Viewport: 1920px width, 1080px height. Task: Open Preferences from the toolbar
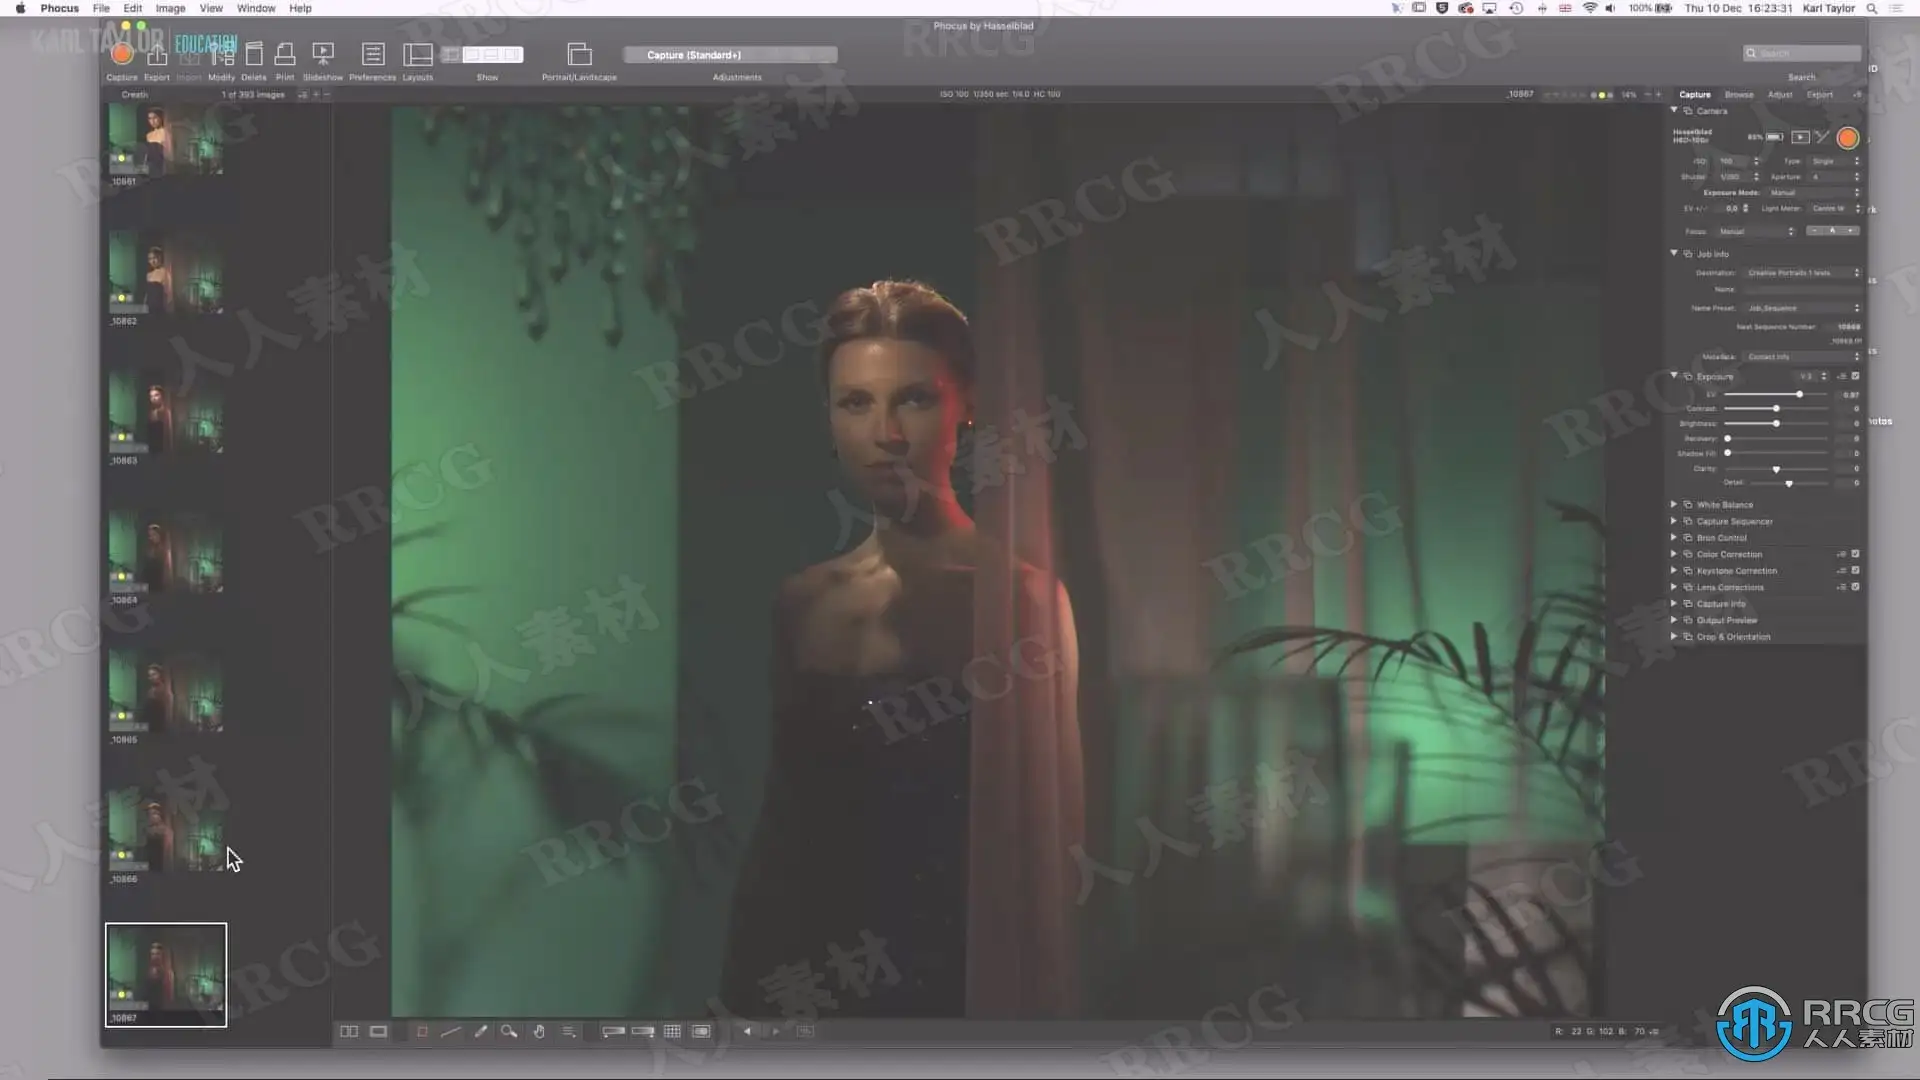pyautogui.click(x=372, y=55)
